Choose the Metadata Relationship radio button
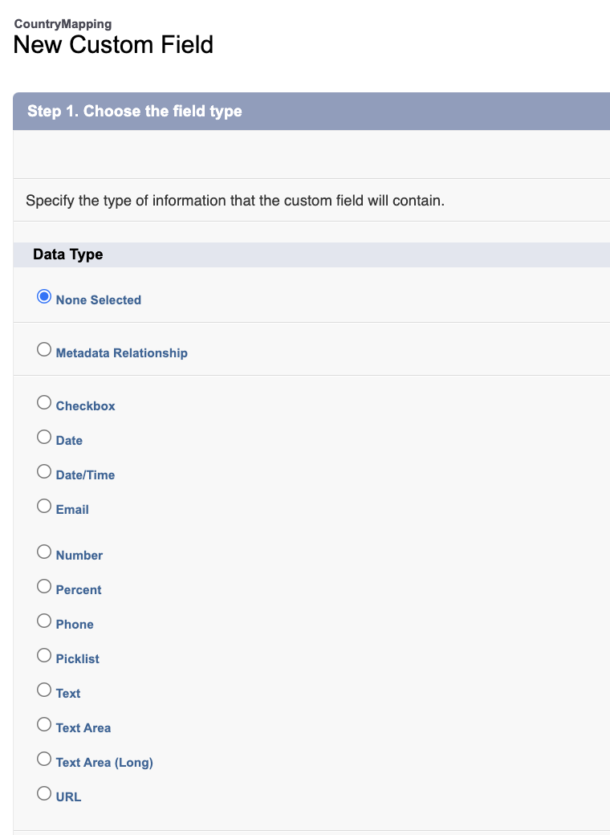The width and height of the screenshot is (610, 835). tap(43, 350)
